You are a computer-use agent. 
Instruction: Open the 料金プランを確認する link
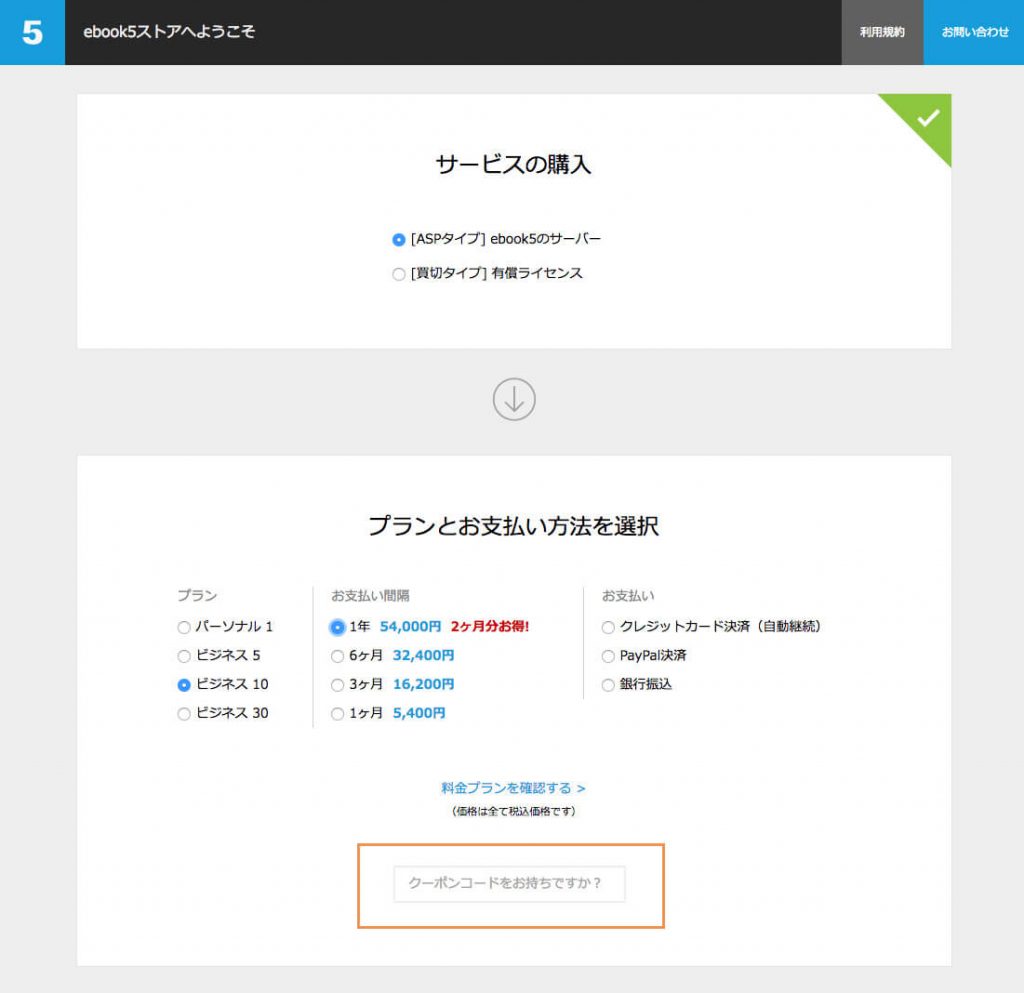pyautogui.click(x=513, y=788)
